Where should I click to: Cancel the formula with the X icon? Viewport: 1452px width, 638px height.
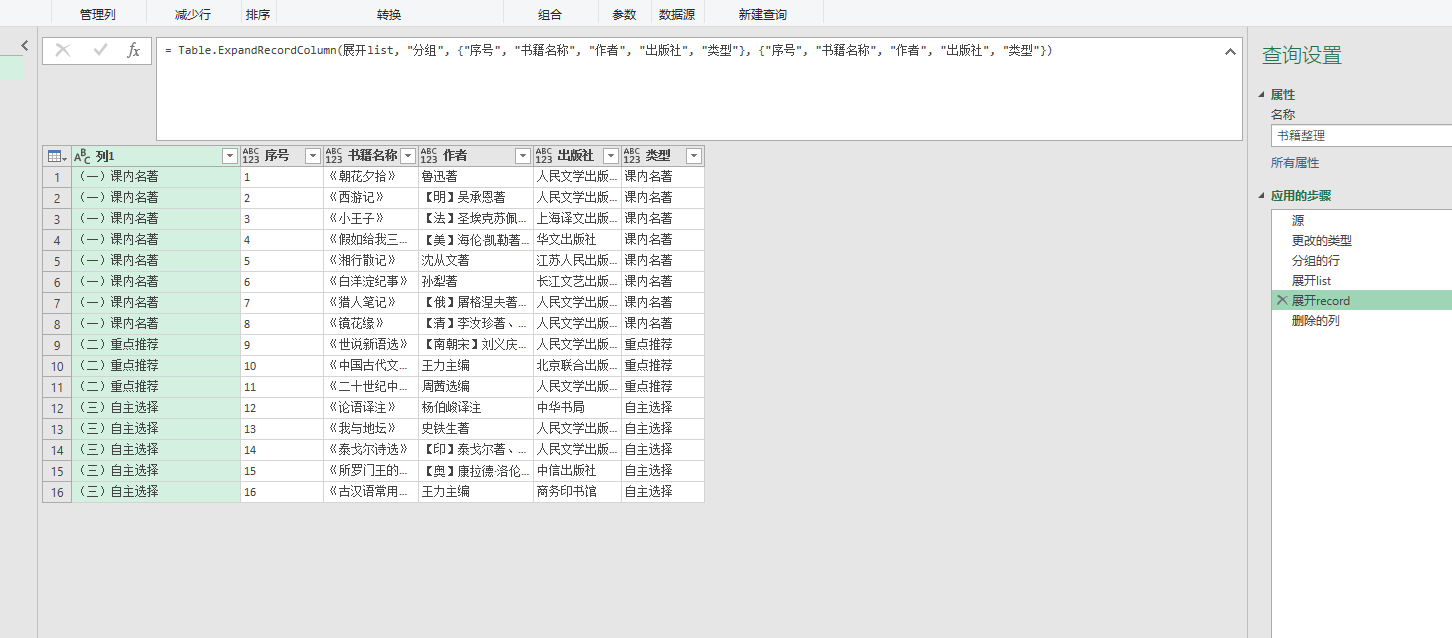pyautogui.click(x=63, y=51)
